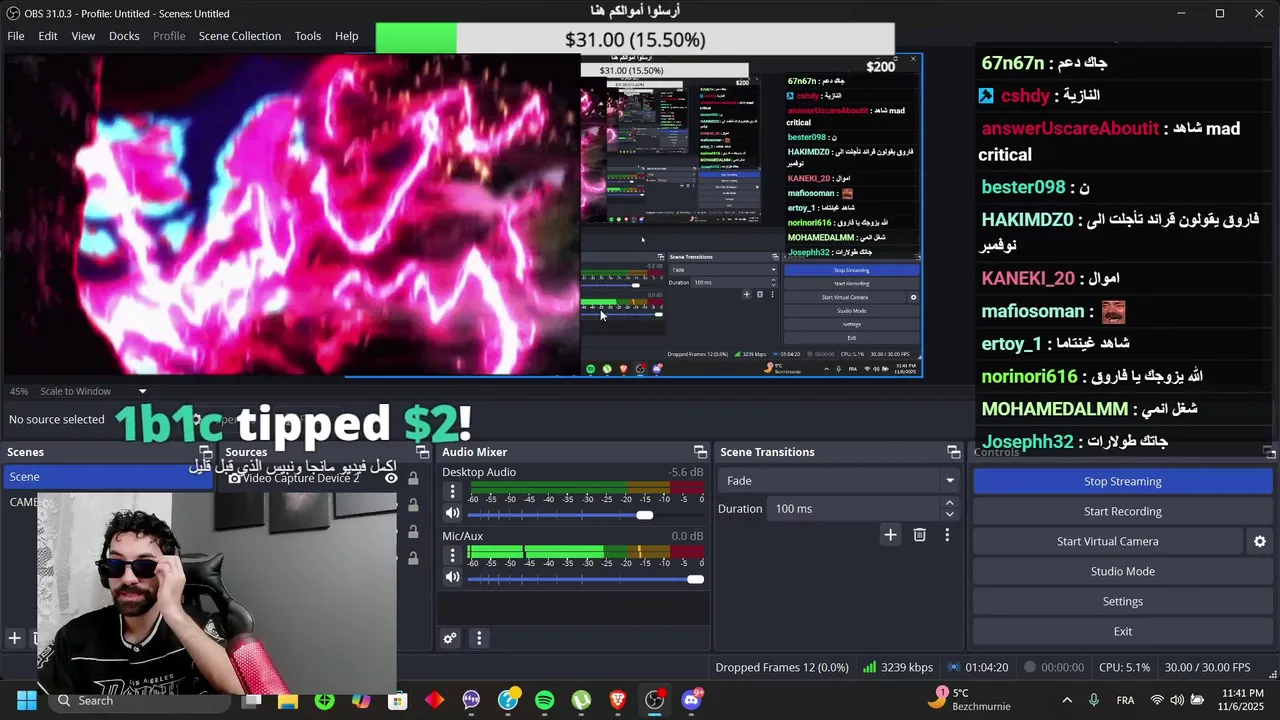The height and width of the screenshot is (720, 1280).
Task: Open Mic/Aux three-dot options menu
Action: click(x=452, y=555)
